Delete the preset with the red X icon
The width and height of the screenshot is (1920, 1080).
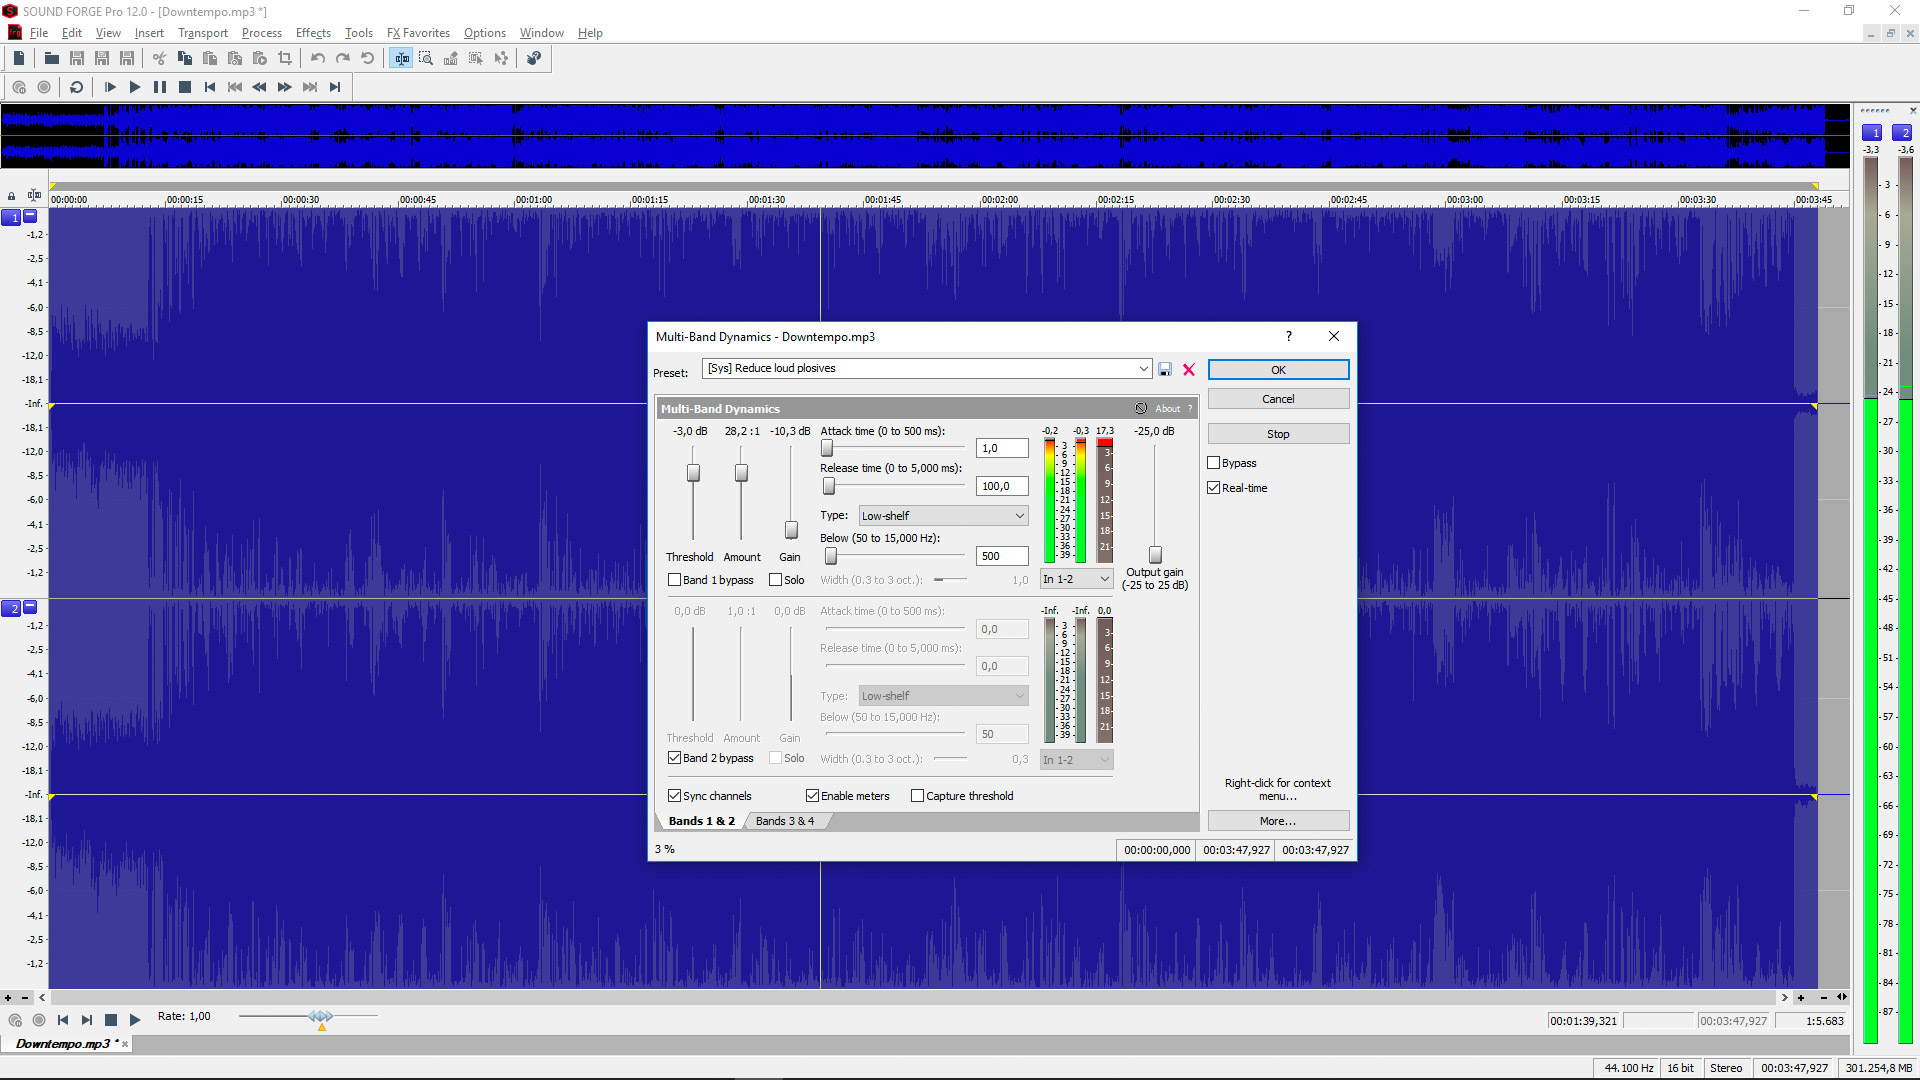point(1188,369)
